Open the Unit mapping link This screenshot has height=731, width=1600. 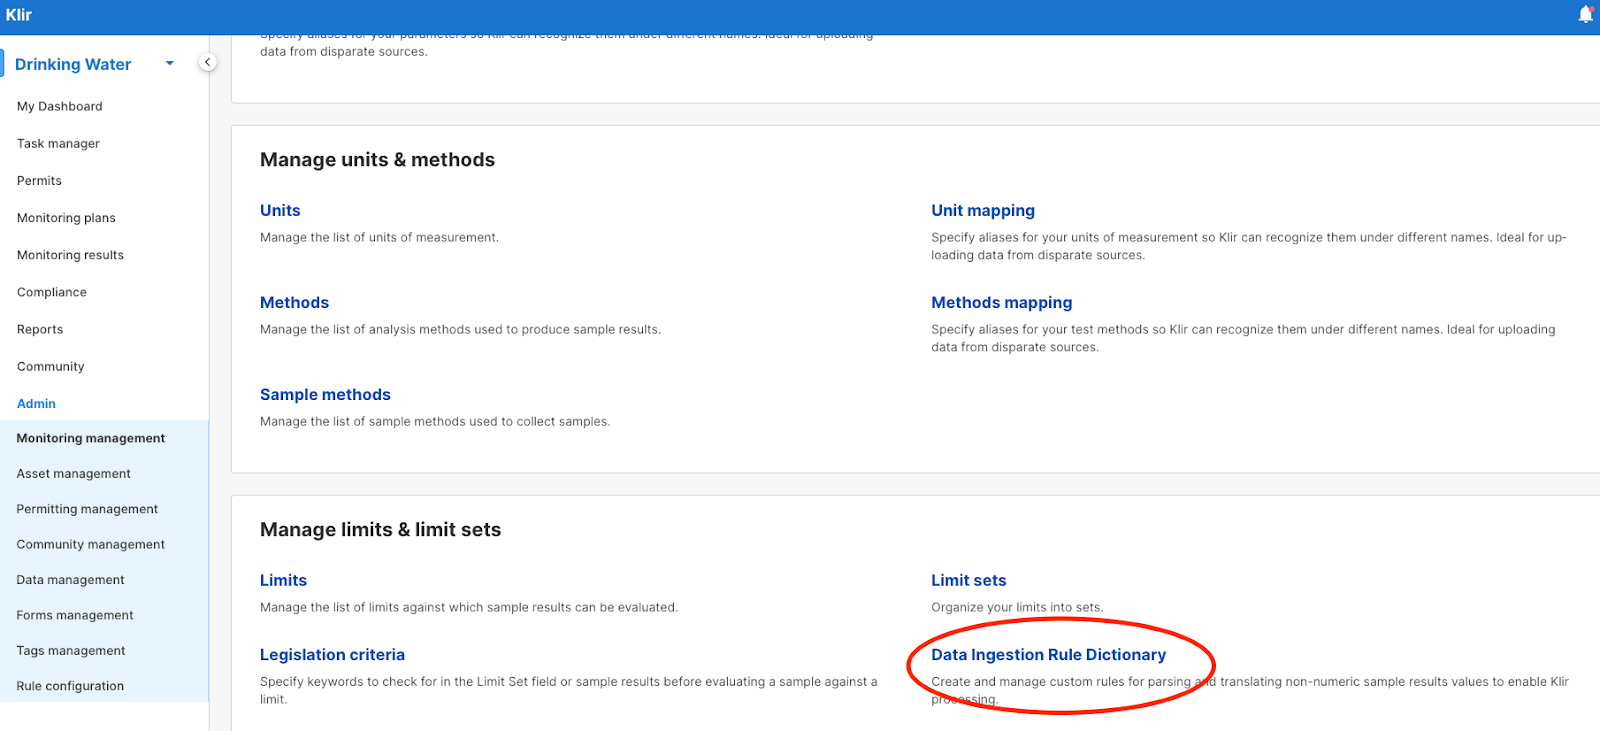click(x=982, y=210)
